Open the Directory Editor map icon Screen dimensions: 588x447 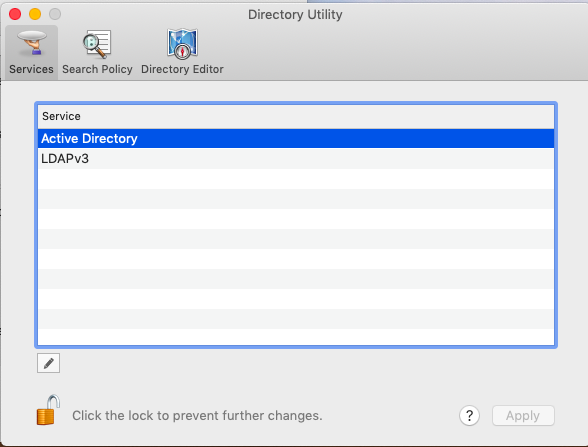click(182, 44)
